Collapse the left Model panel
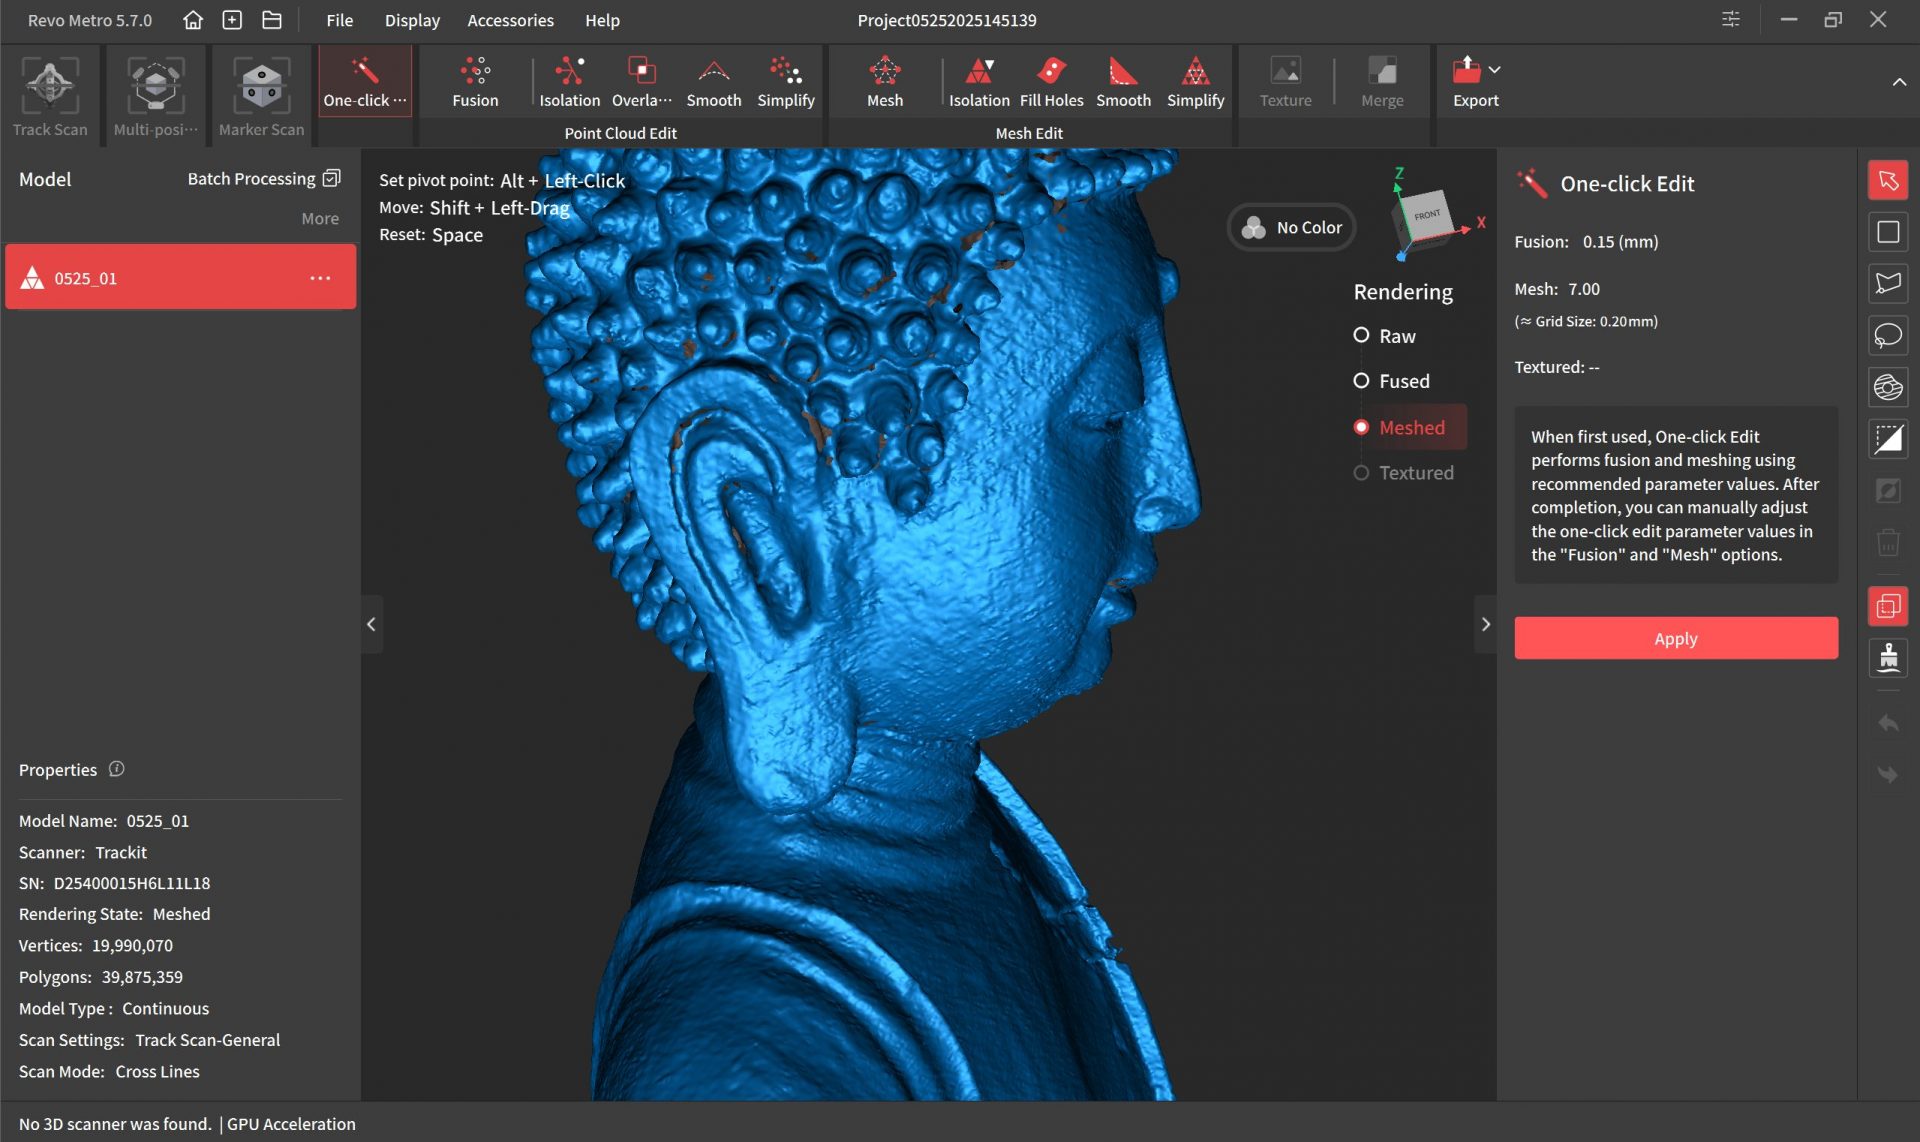1920x1142 pixels. pos(371,624)
